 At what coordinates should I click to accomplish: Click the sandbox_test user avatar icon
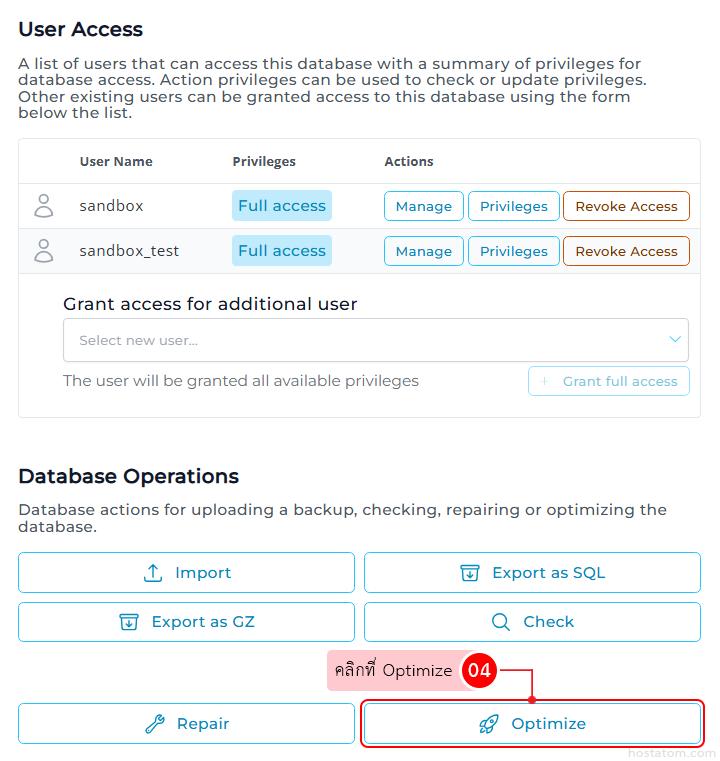[44, 251]
